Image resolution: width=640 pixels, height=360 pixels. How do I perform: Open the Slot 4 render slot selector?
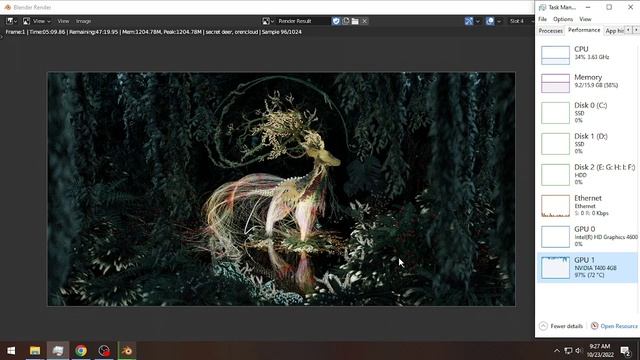coord(520,21)
